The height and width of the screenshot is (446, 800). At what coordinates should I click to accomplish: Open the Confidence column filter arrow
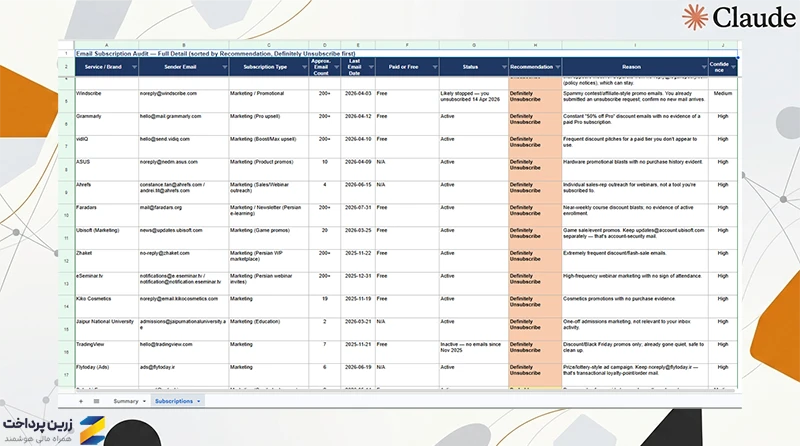(x=733, y=67)
